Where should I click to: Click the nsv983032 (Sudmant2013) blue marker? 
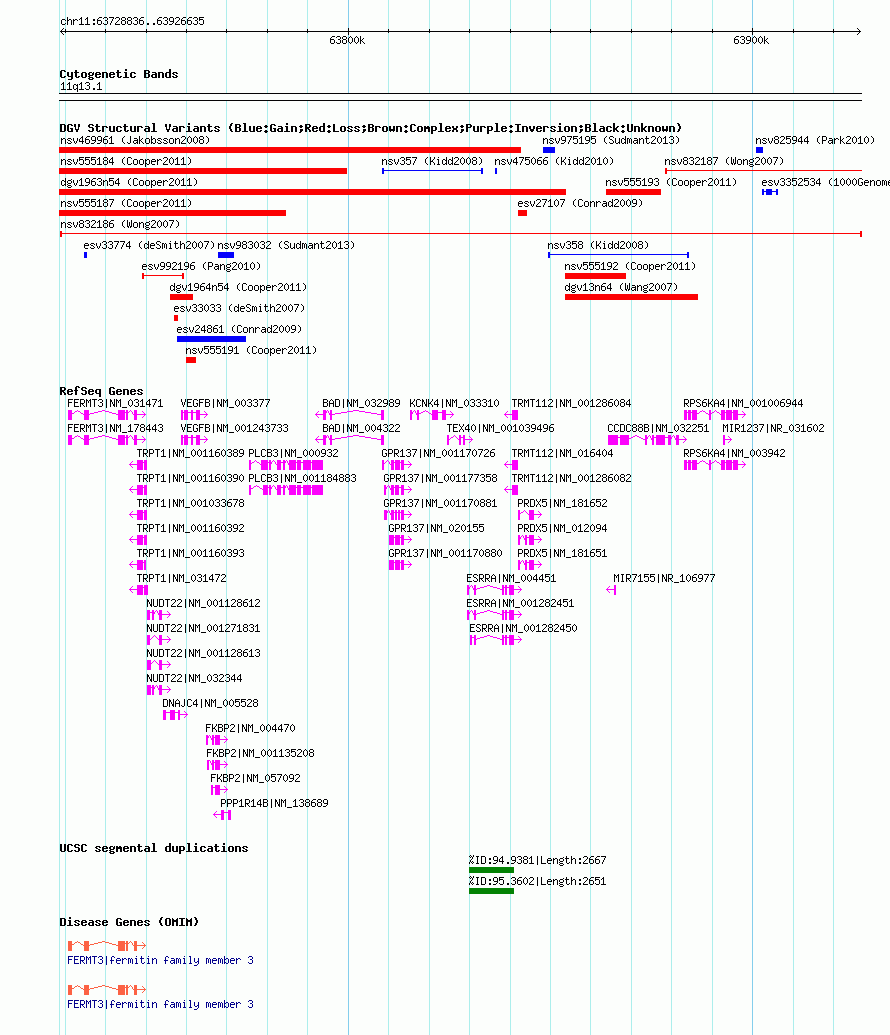(x=226, y=255)
